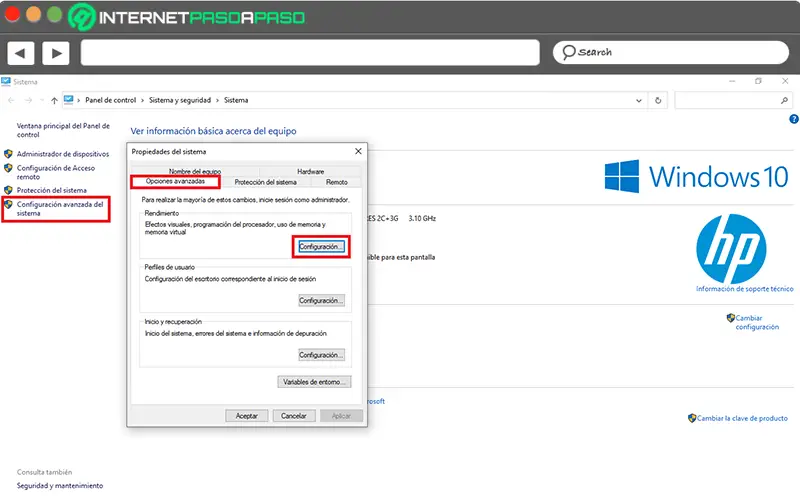The image size is (800, 500).
Task: Open 'Variables de entorno...' button
Action: pyautogui.click(x=314, y=382)
